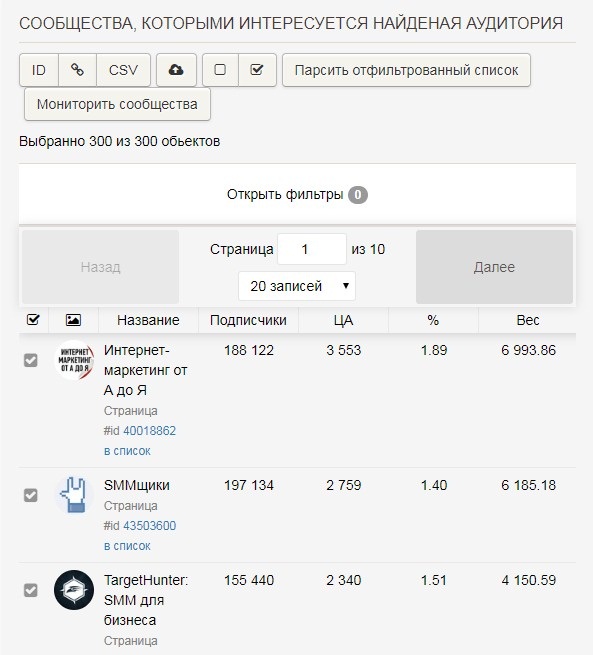Click the chain link icon button
Screen dimensions: 593x655
coord(77,70)
